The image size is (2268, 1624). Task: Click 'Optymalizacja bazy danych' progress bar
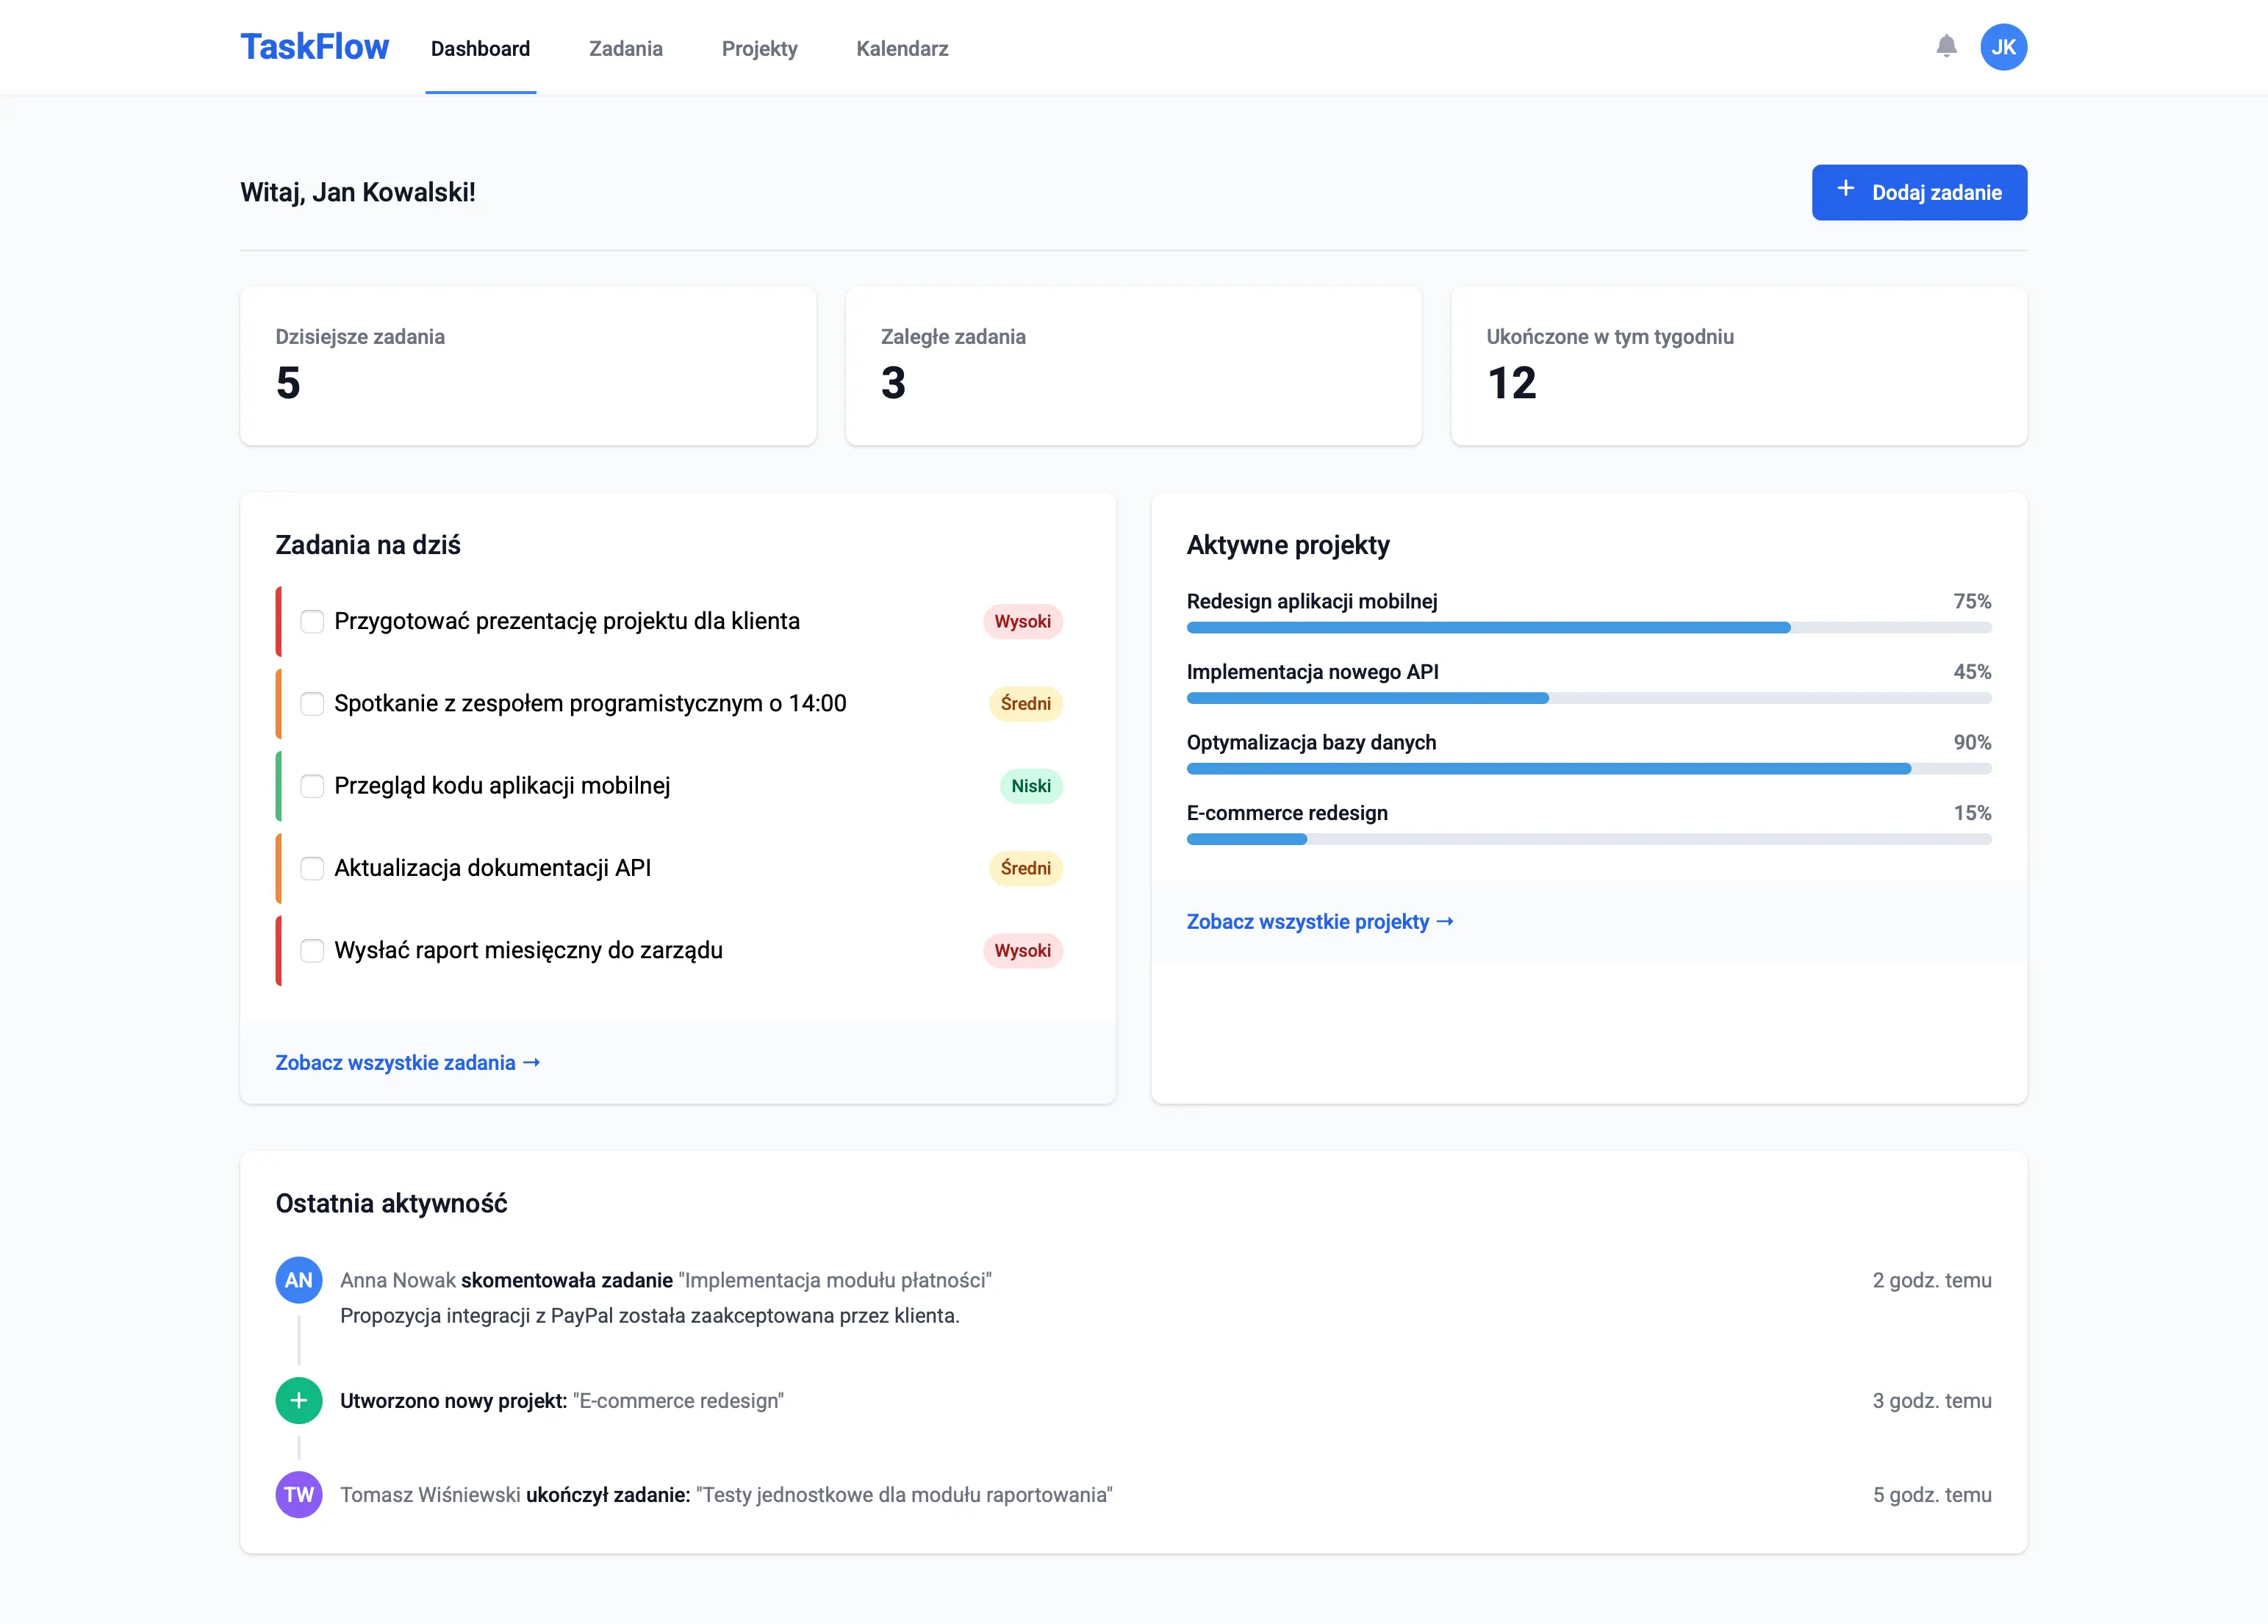[1589, 769]
